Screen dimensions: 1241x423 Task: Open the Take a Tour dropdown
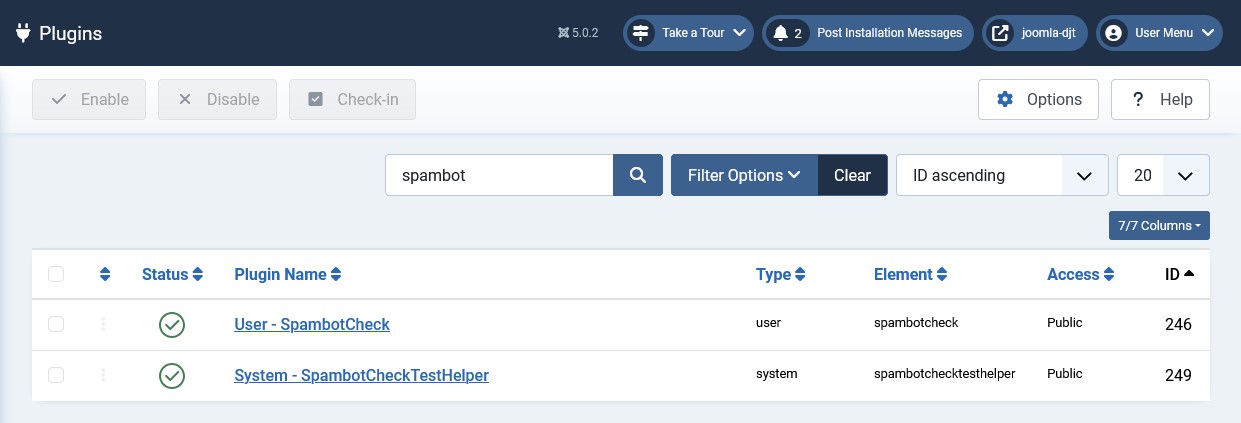pyautogui.click(x=688, y=33)
